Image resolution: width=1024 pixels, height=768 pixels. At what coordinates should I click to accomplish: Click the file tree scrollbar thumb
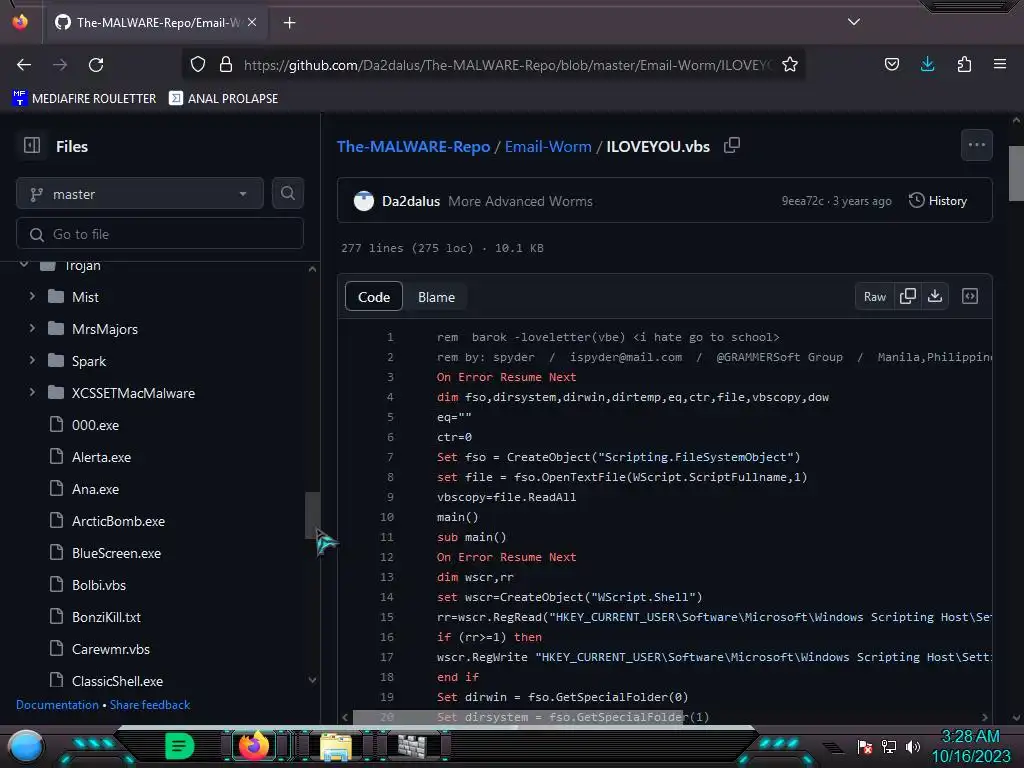point(312,515)
